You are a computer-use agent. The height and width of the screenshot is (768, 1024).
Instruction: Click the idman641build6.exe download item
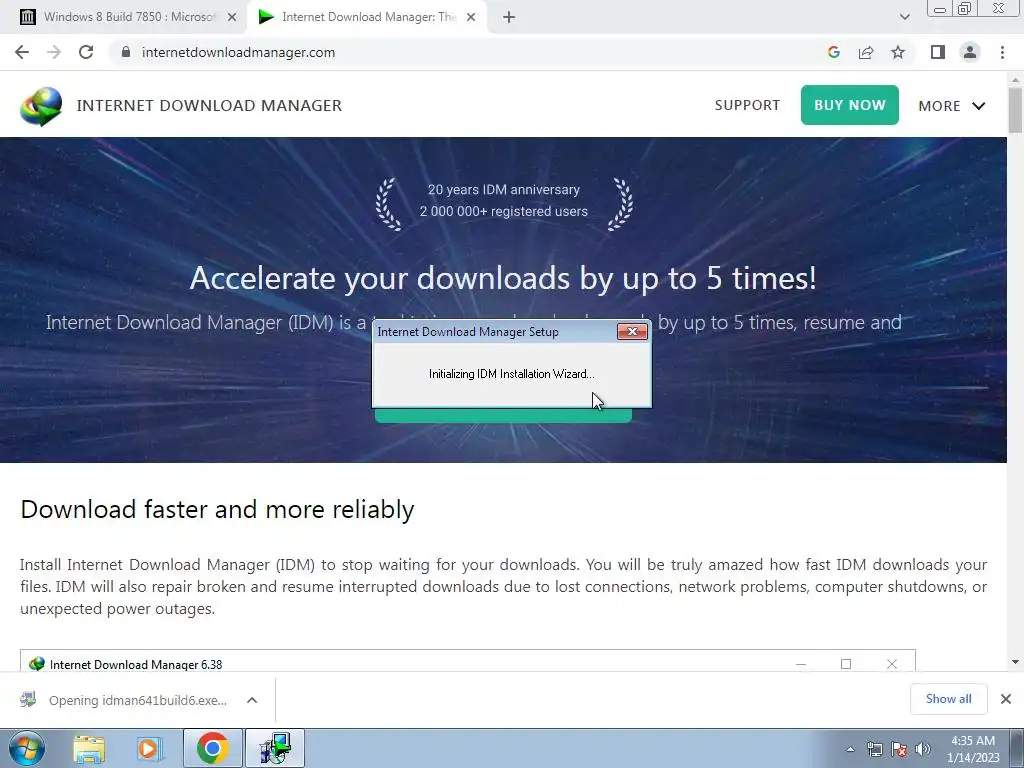click(x=138, y=700)
